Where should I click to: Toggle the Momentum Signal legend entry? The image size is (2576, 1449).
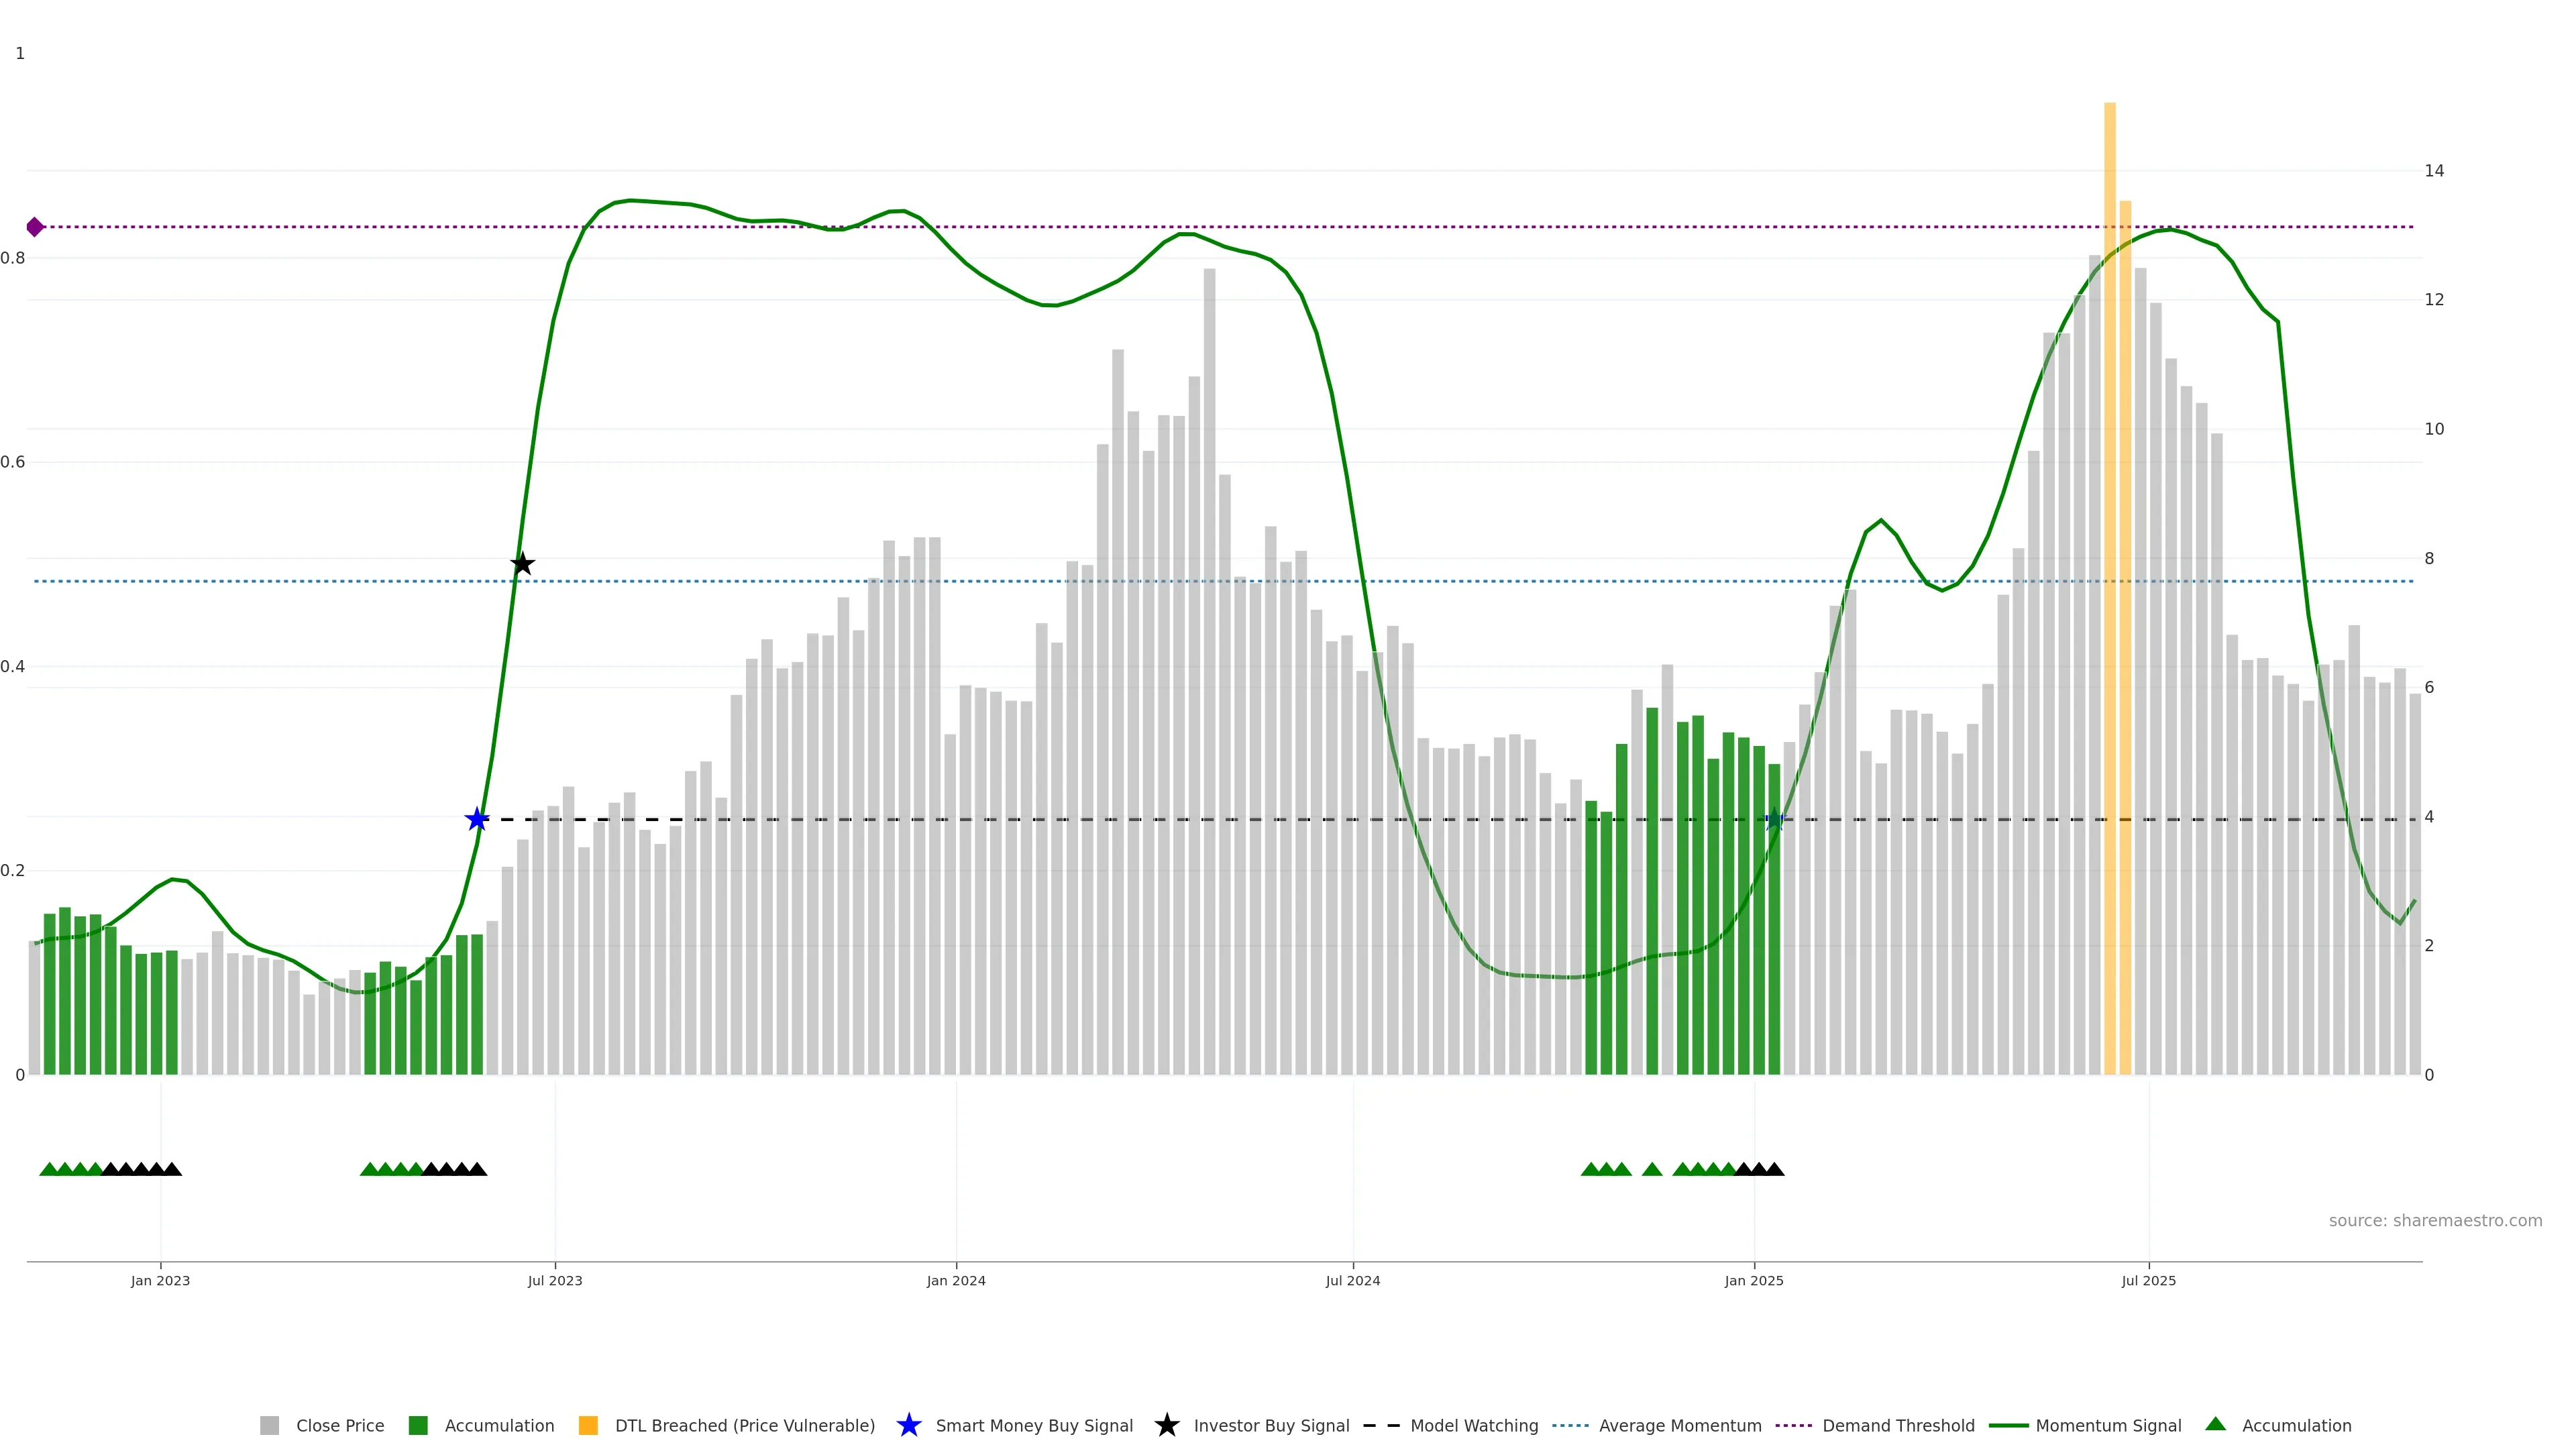pos(2108,1426)
